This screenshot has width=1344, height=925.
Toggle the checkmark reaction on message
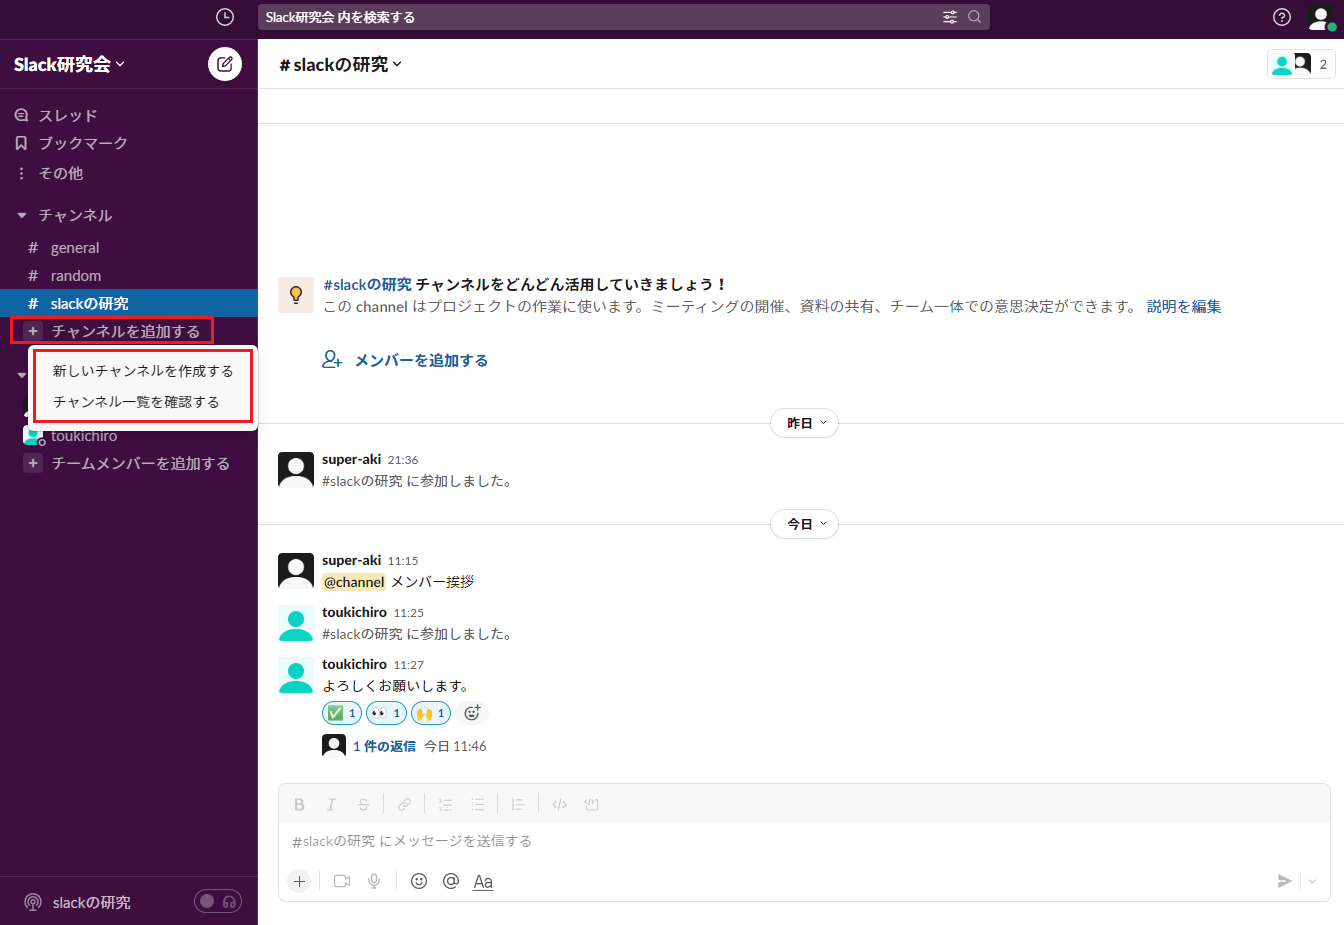point(342,713)
